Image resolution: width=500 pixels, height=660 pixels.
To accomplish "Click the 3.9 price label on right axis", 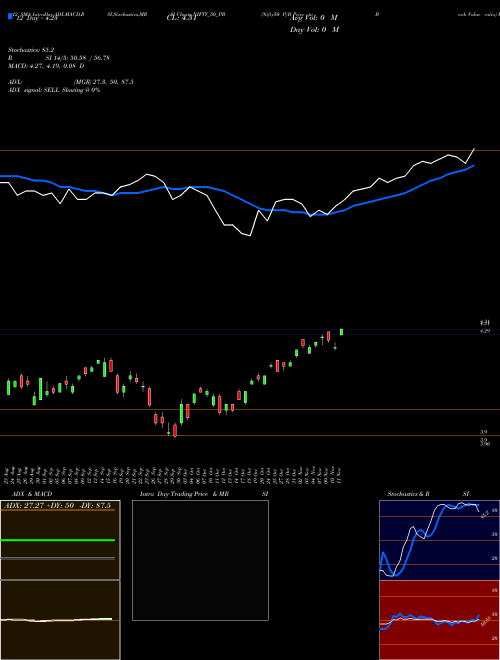I will (484, 432).
